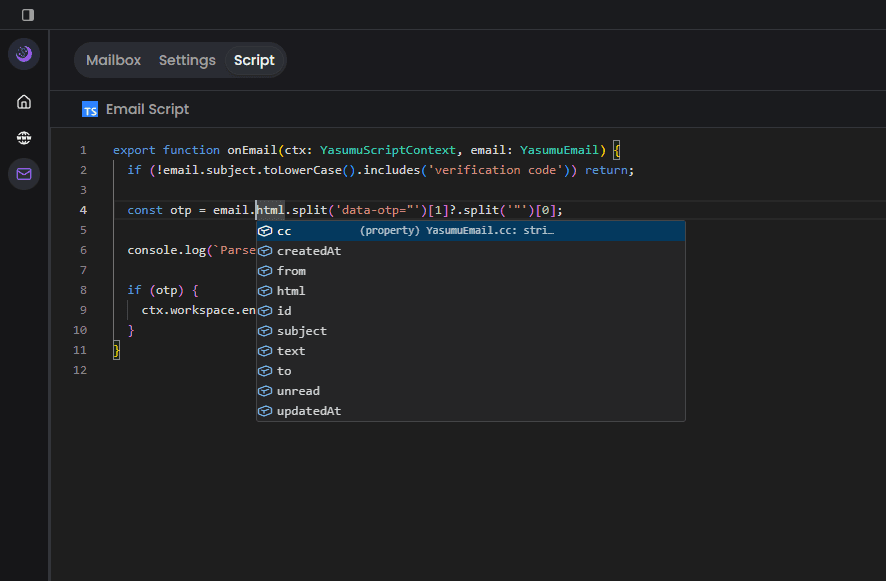Click the property icon next to 'cc' suggestion
The height and width of the screenshot is (581, 886).
(x=267, y=230)
